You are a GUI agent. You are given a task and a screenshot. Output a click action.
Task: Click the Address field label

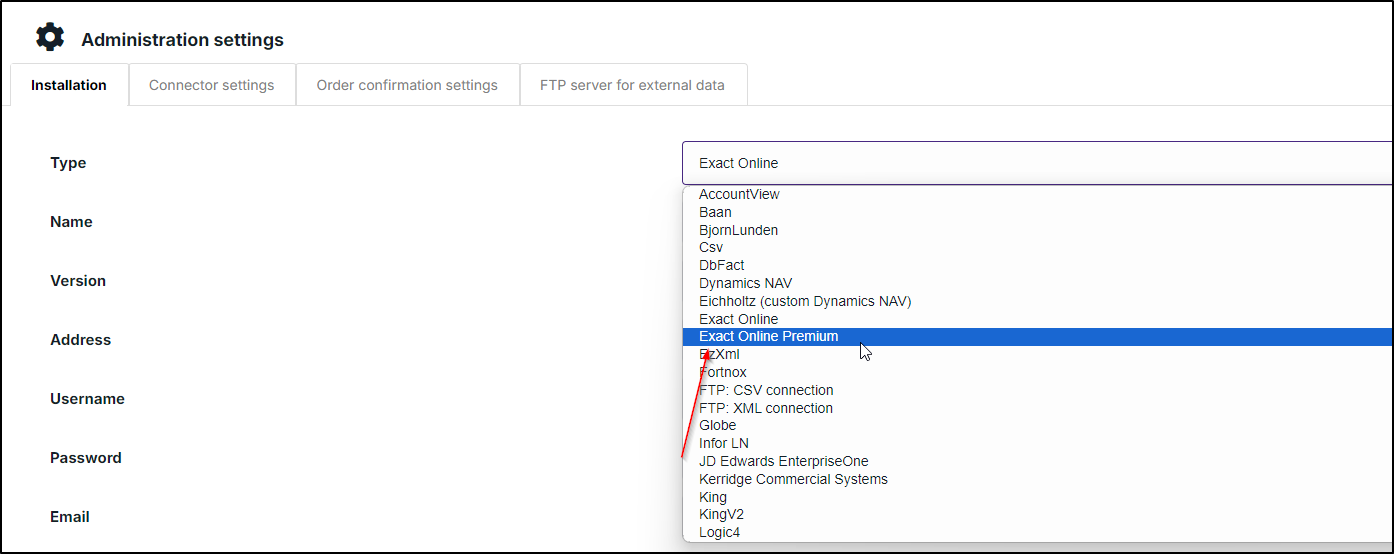(80, 340)
